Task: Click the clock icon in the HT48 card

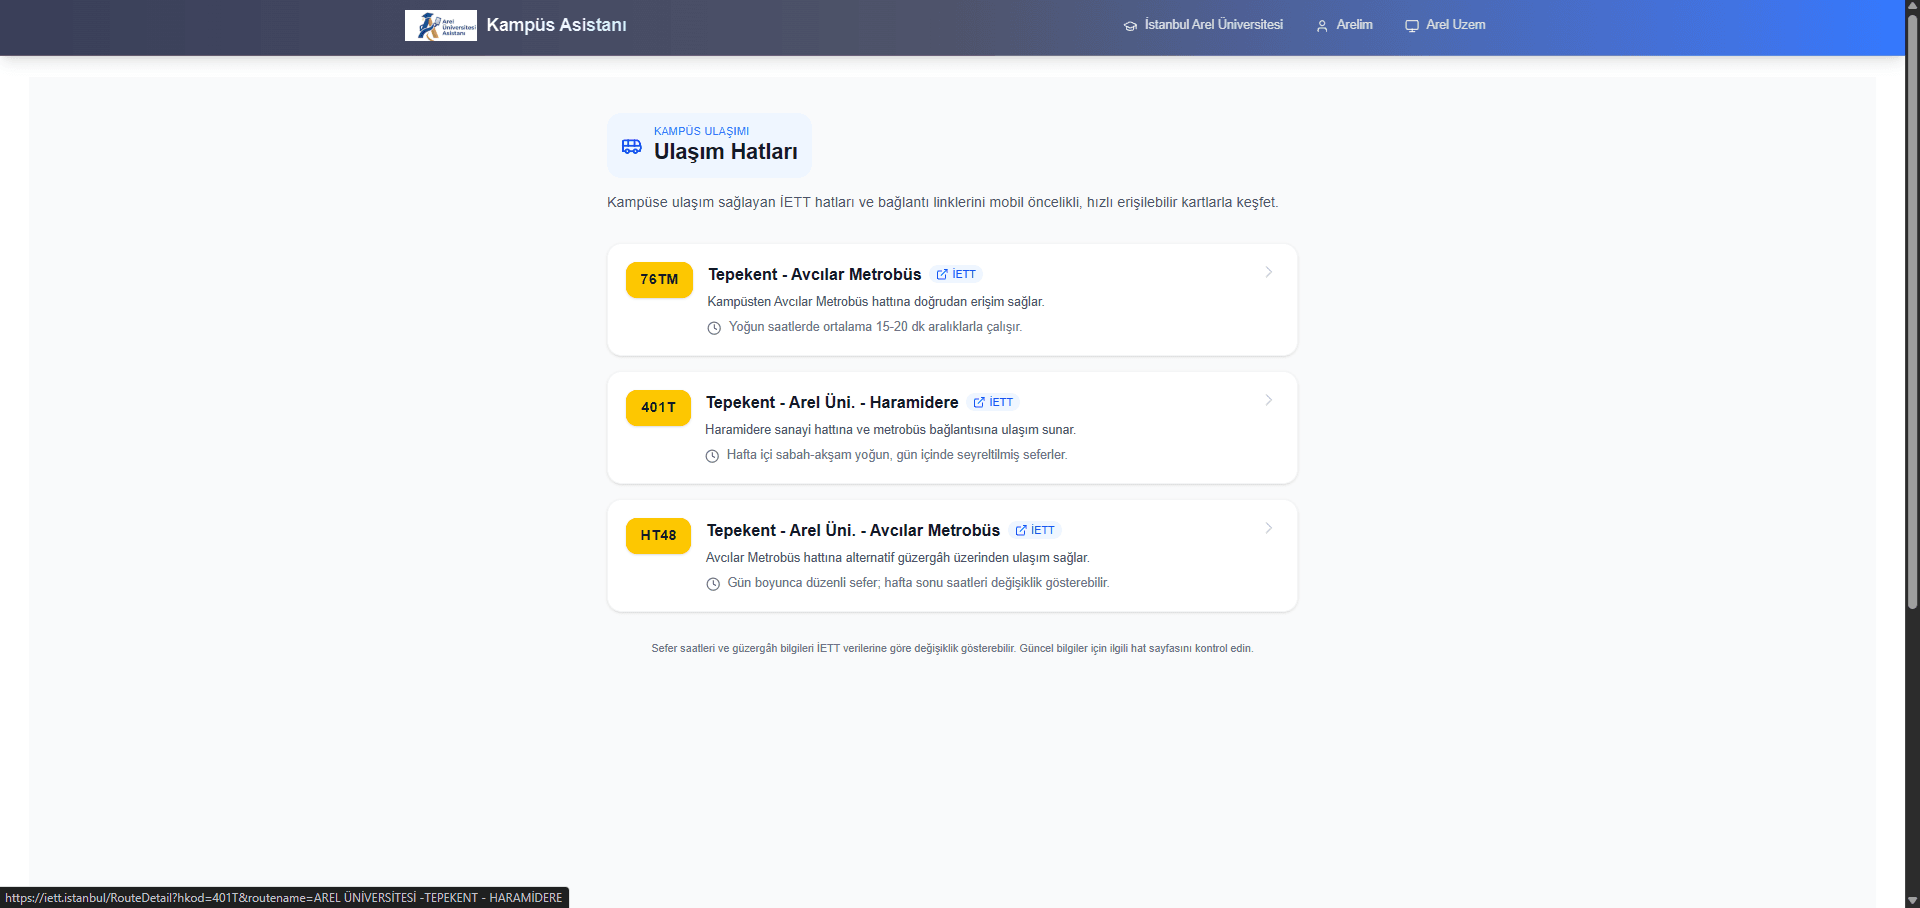Action: [713, 584]
